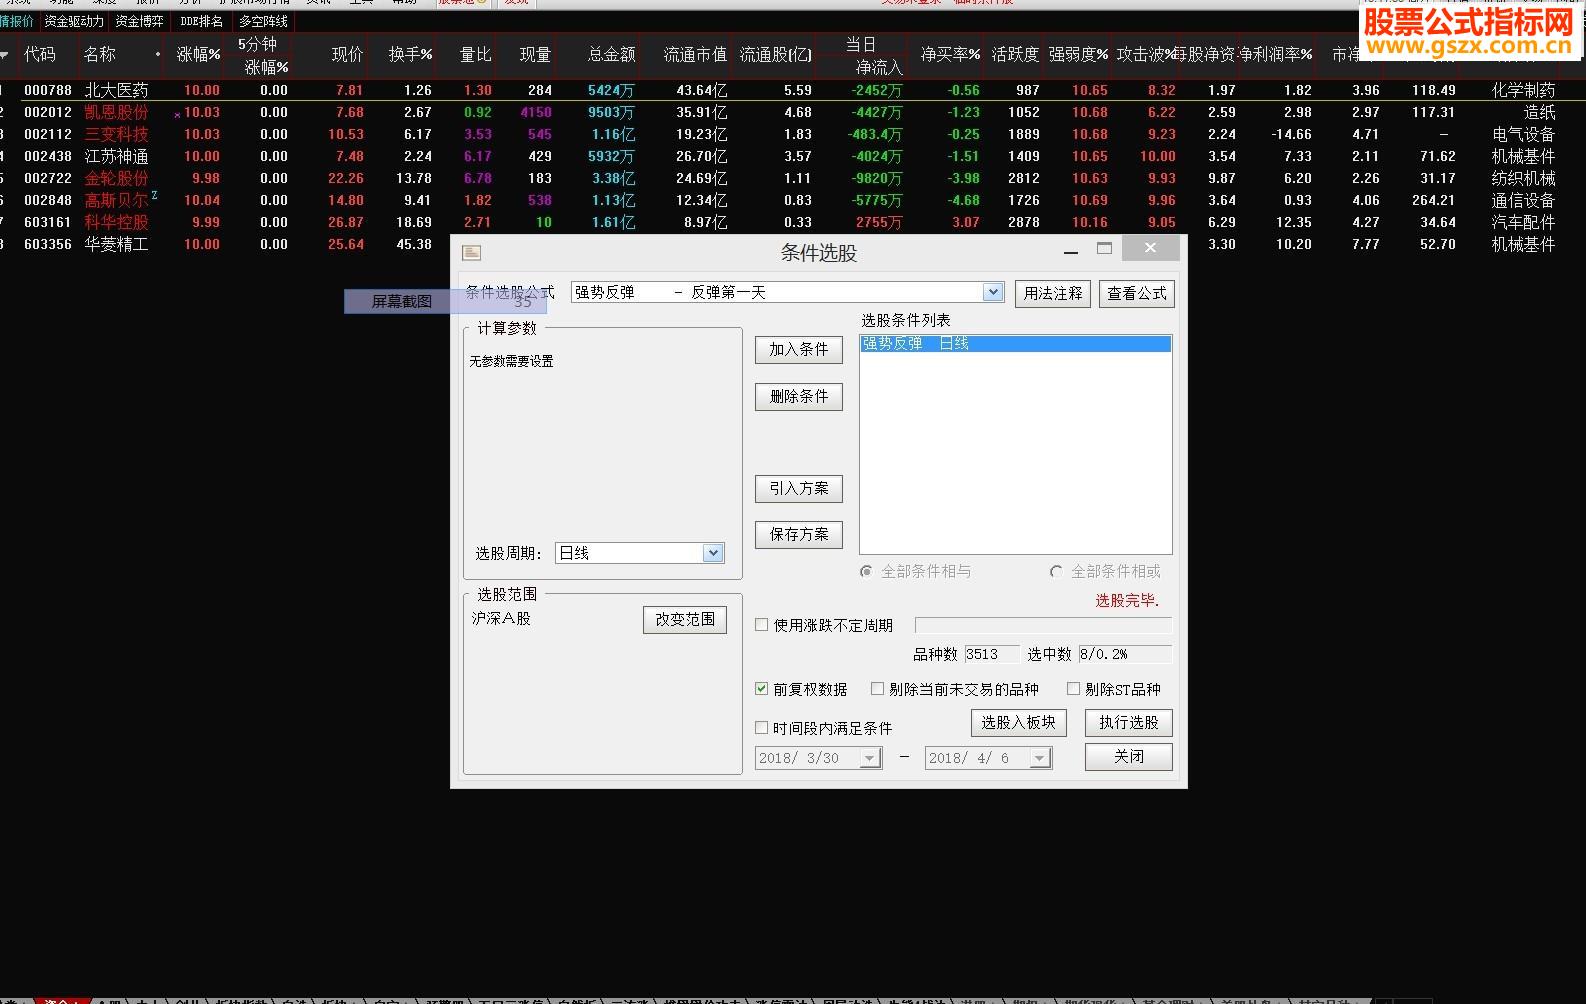The width and height of the screenshot is (1586, 1004).
Task: Select the 全部条件相或 radio button
Action: (1056, 571)
